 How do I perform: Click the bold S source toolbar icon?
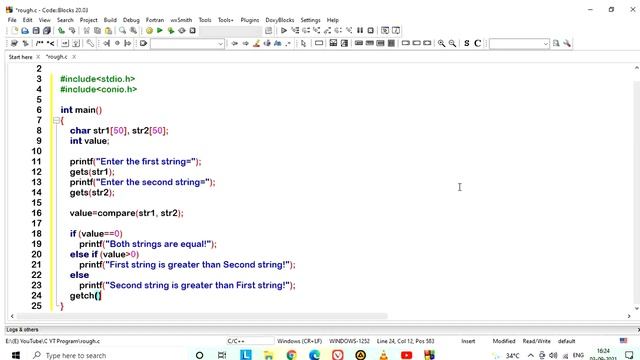467,43
